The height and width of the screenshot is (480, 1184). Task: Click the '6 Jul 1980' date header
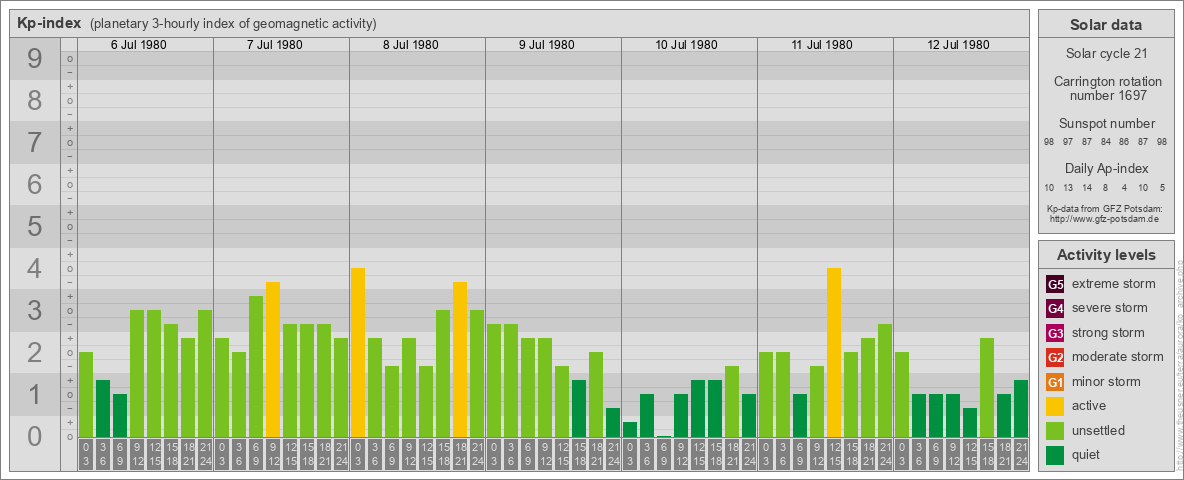(x=139, y=45)
